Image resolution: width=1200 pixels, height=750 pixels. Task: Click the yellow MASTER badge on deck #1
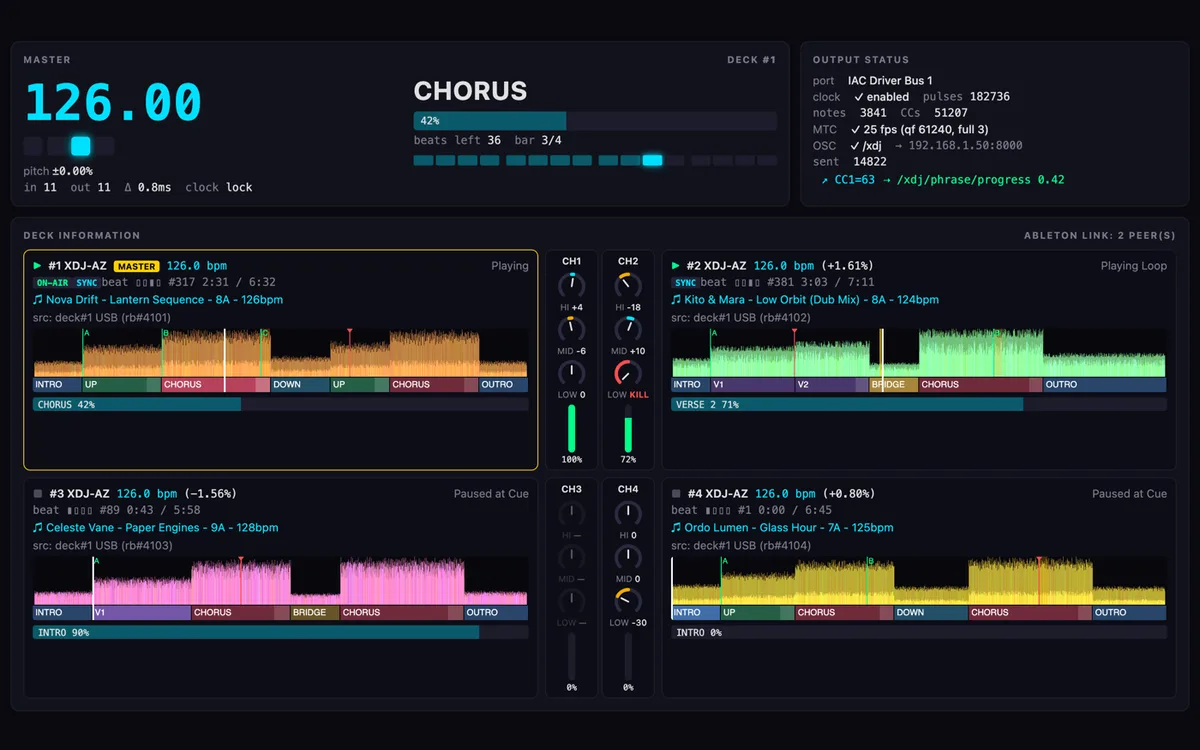pos(136,266)
